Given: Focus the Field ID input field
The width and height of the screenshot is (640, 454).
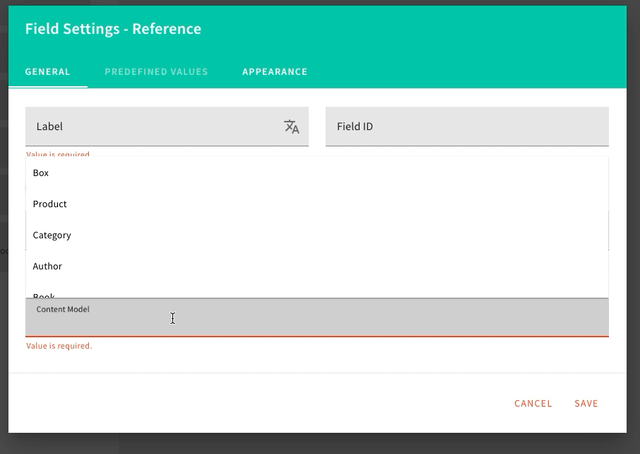Looking at the screenshot, I should (467, 127).
